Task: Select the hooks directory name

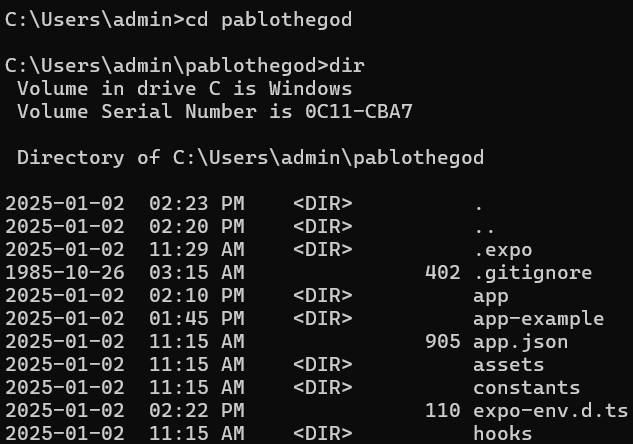Action: pyautogui.click(x=503, y=434)
